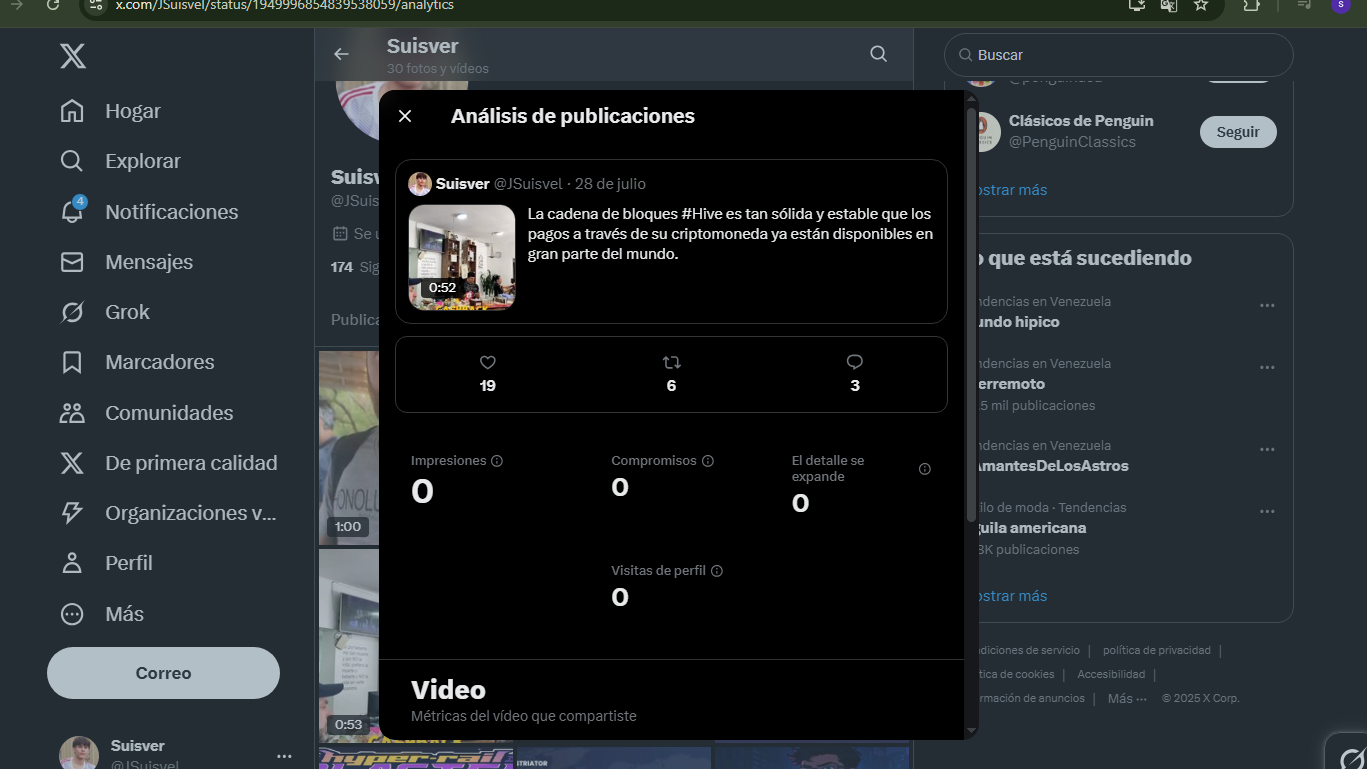The image size is (1367, 769).
Task: Focus the Buscar search field
Action: (x=1118, y=55)
